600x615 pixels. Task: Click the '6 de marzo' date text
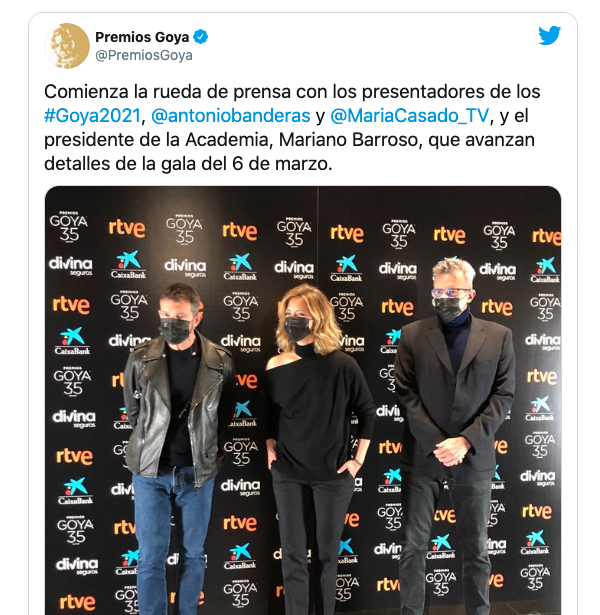(282, 164)
